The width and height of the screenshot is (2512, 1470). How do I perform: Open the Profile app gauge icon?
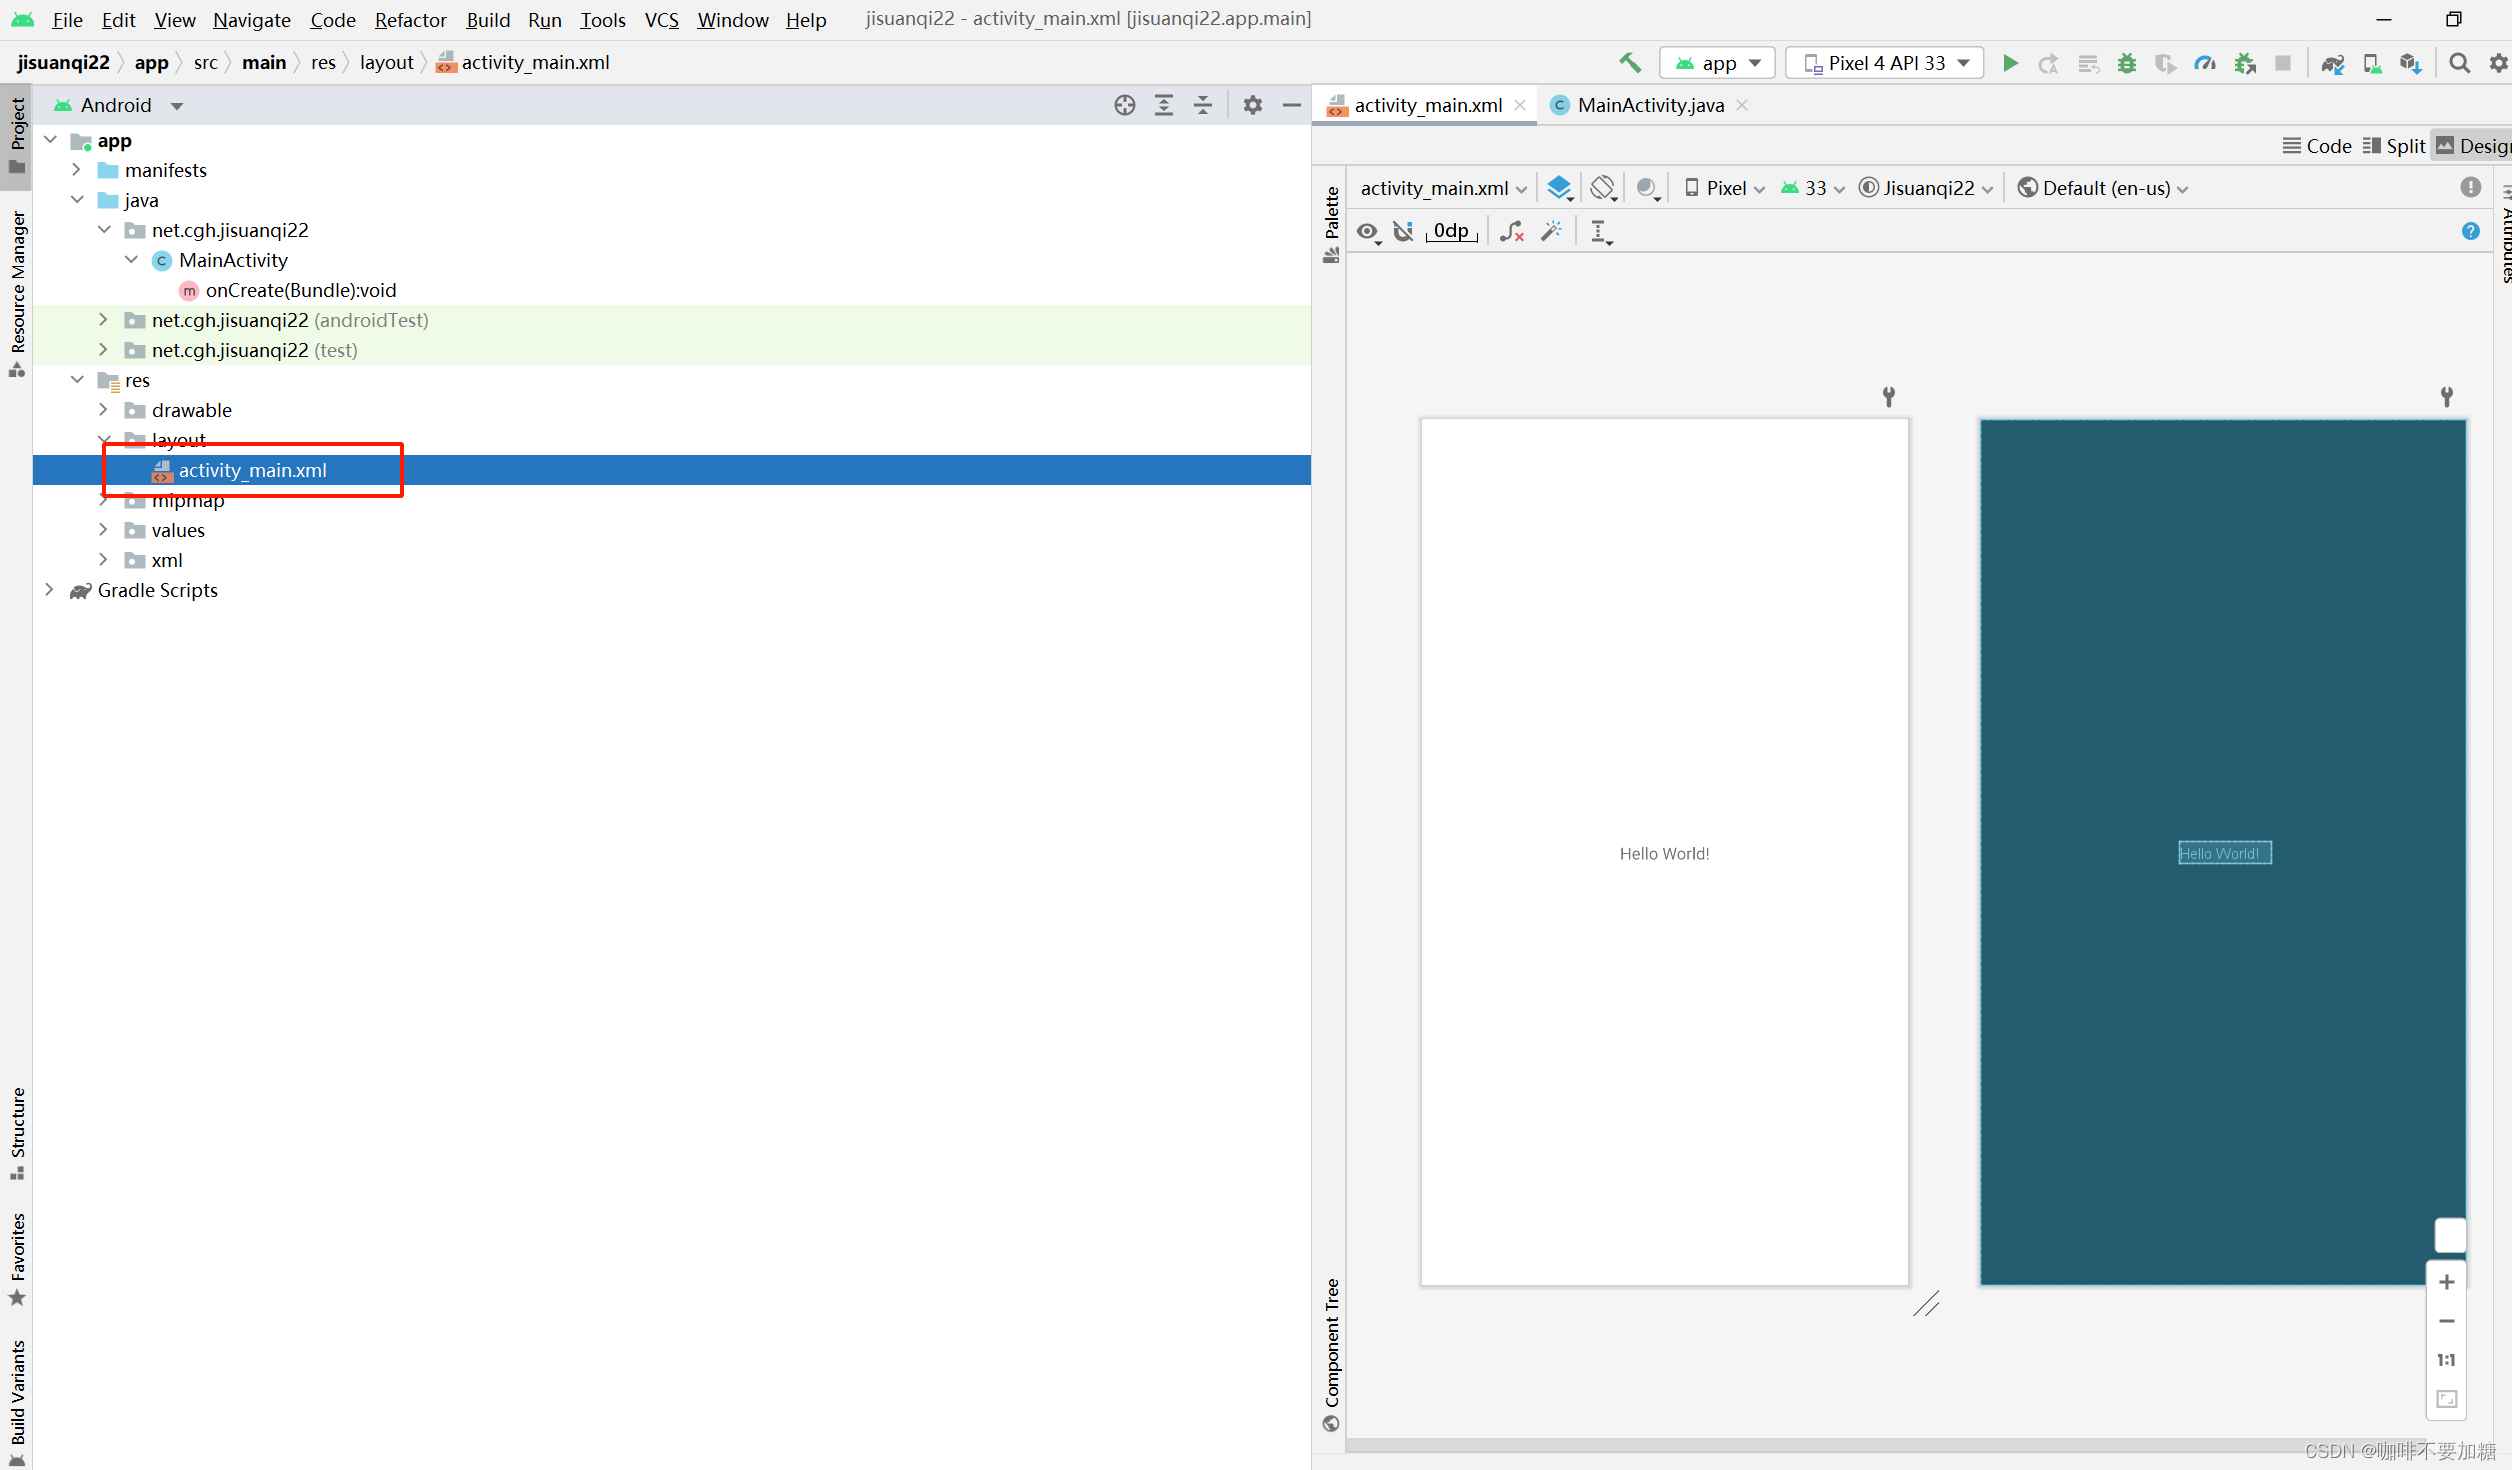point(2205,63)
